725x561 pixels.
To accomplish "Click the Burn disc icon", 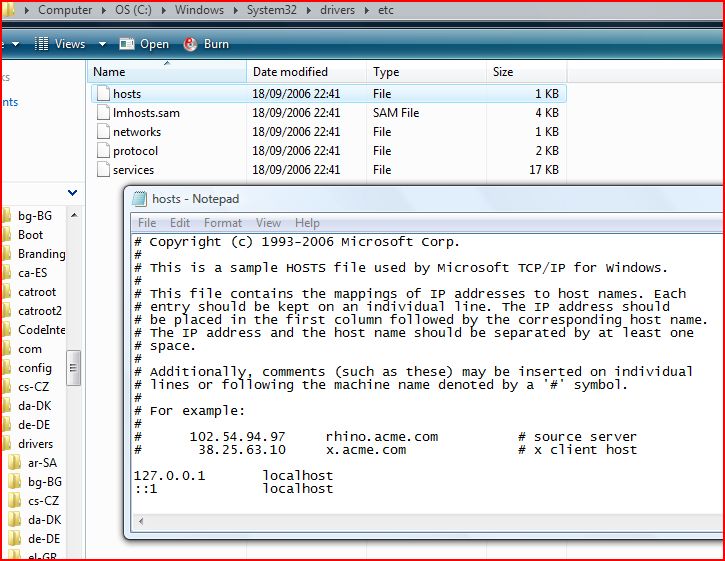I will point(190,44).
